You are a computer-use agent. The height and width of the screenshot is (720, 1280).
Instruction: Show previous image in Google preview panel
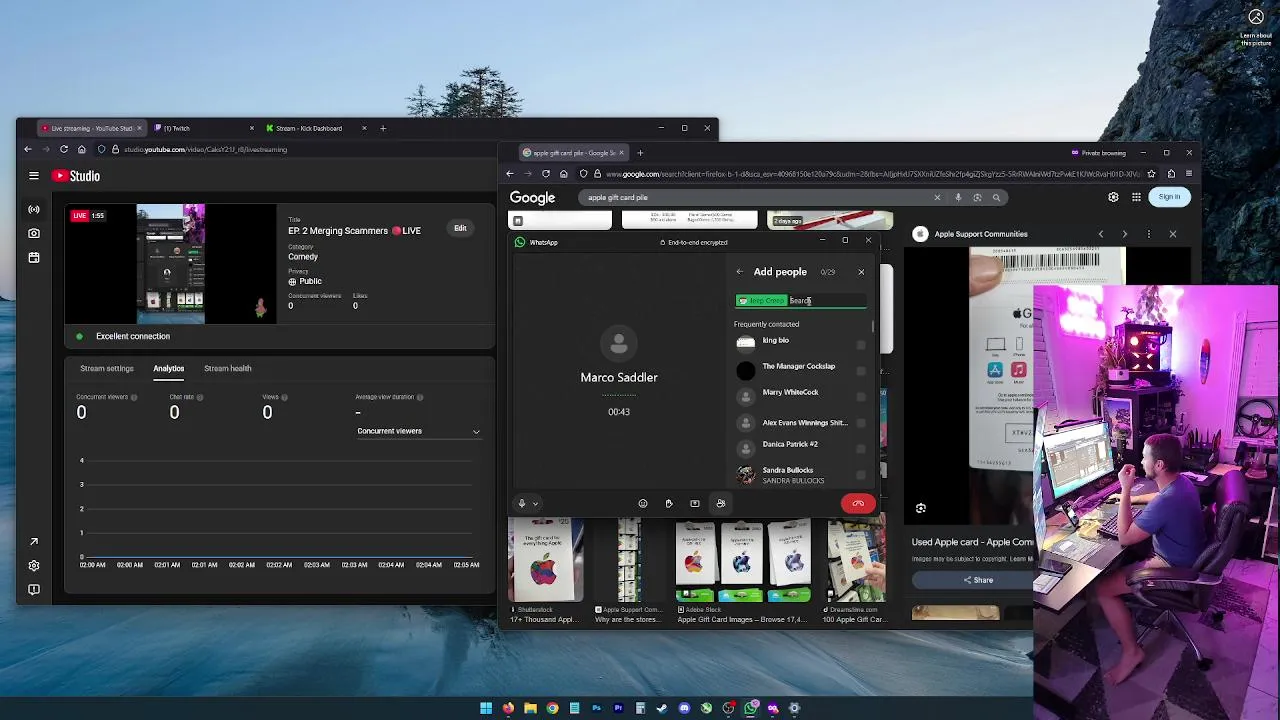[1101, 234]
